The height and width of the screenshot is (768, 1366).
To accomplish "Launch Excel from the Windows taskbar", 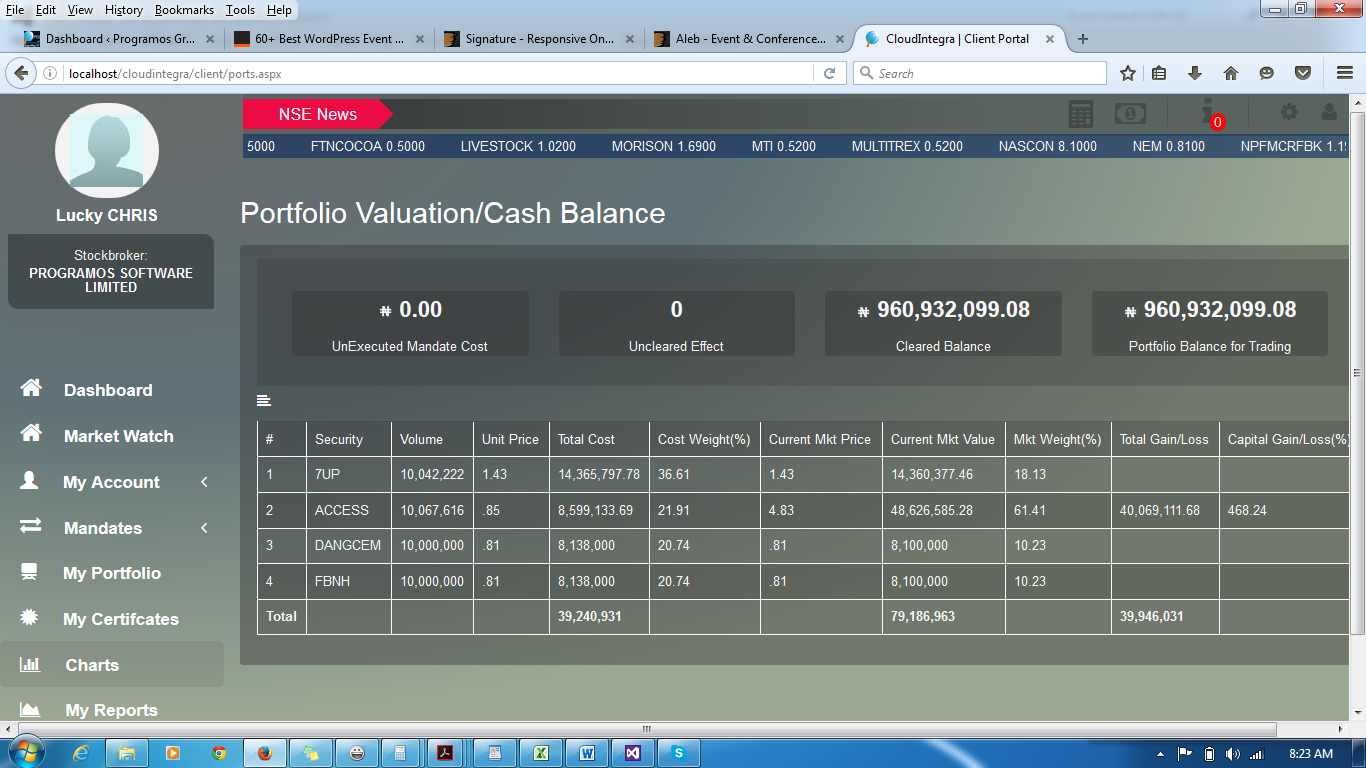I will pos(540,753).
